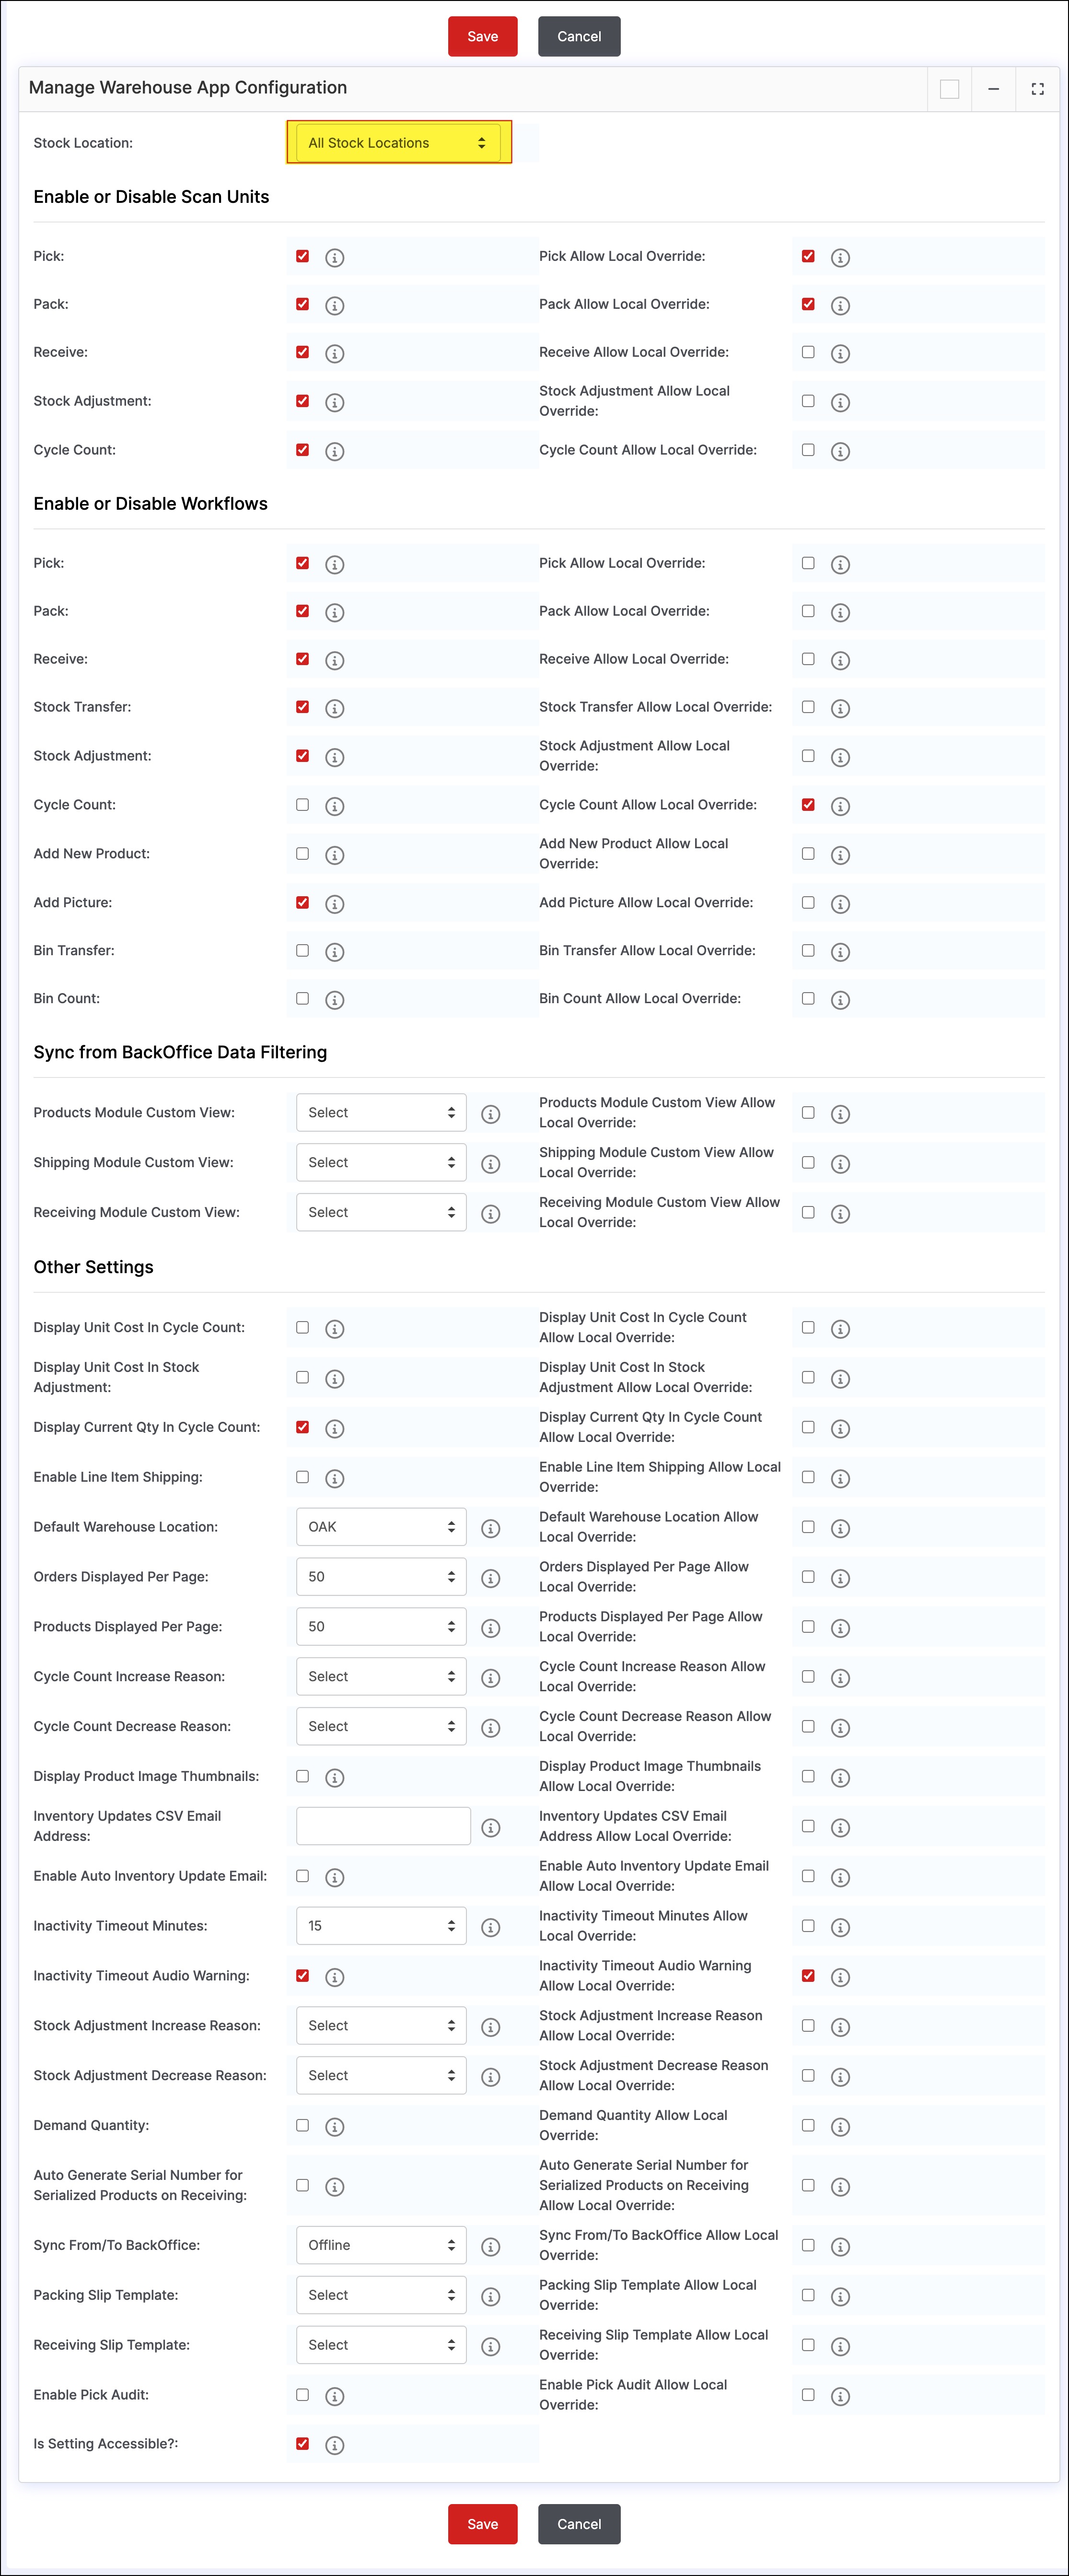Toggle Receive Allow Local Override scan unit checkbox
1069x2576 pixels.
pos(808,352)
